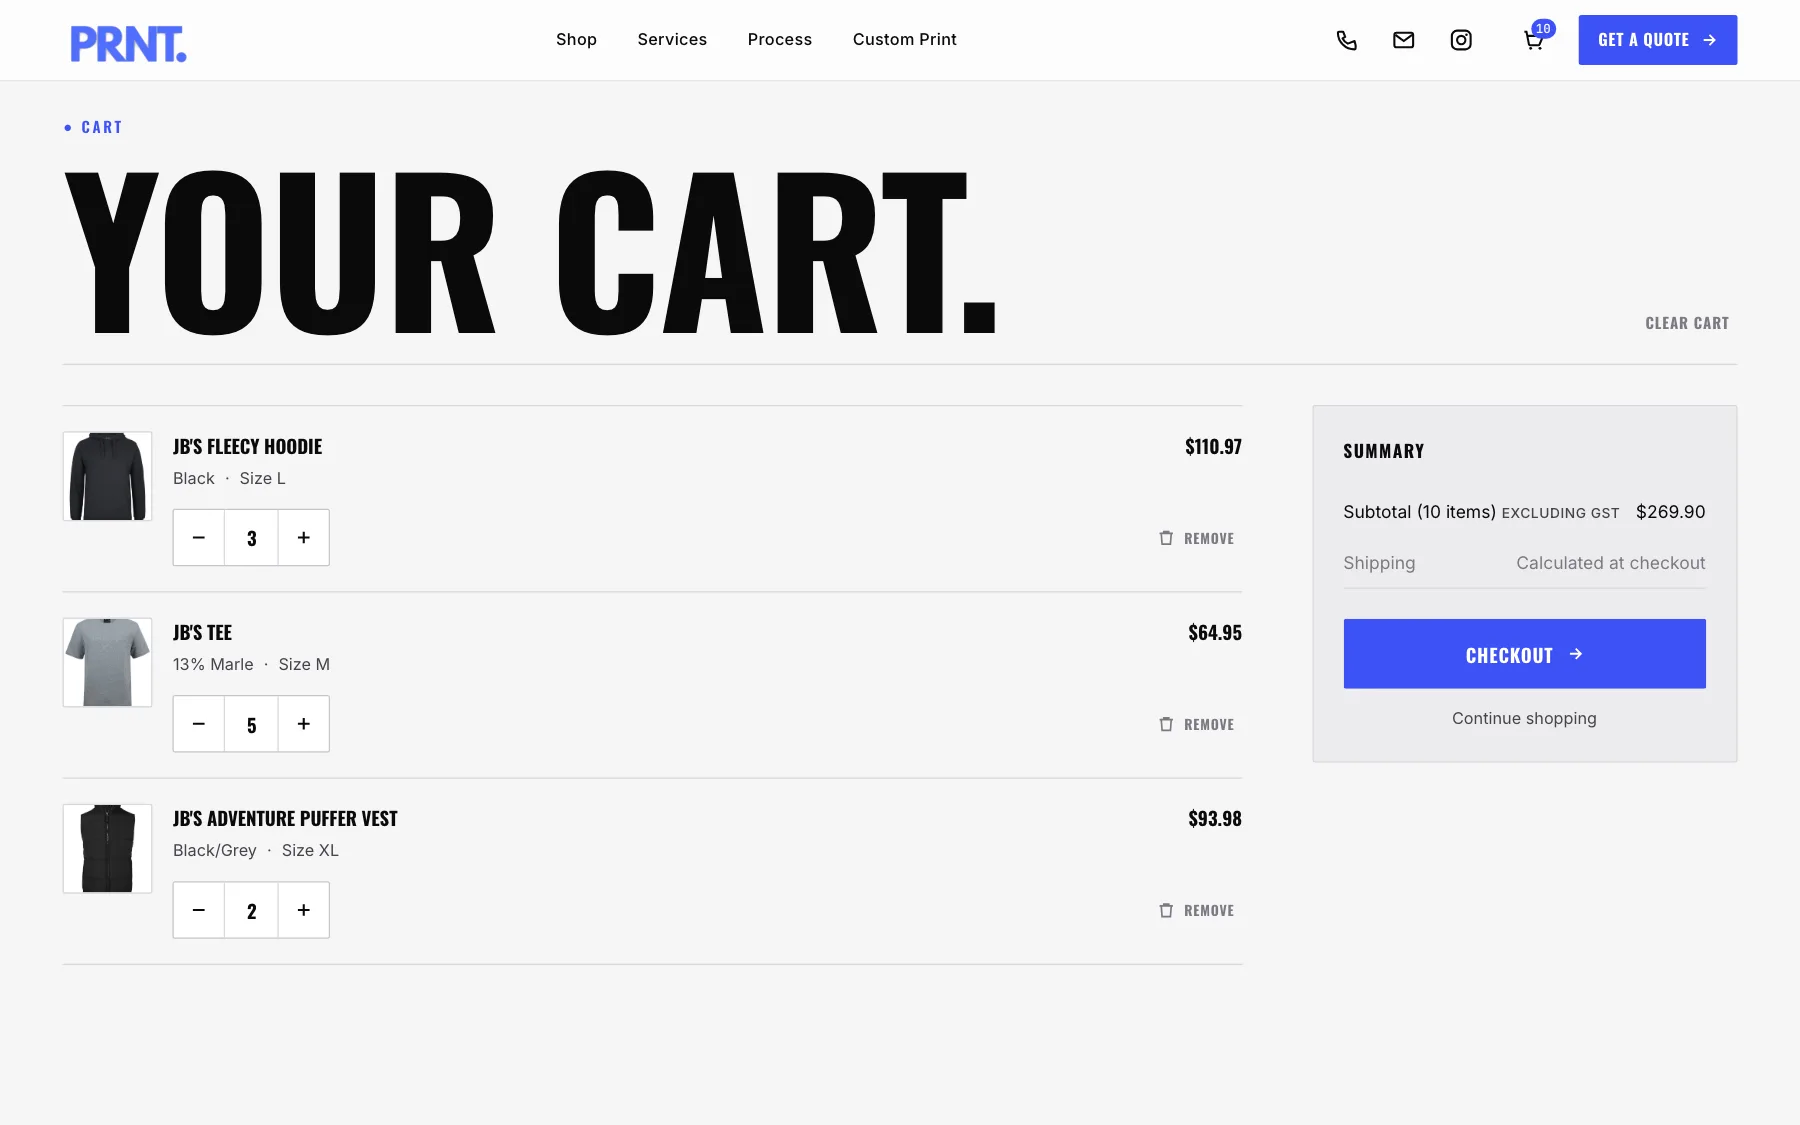The width and height of the screenshot is (1800, 1125).
Task: Click the JB's Tee title
Action: pyautogui.click(x=202, y=632)
